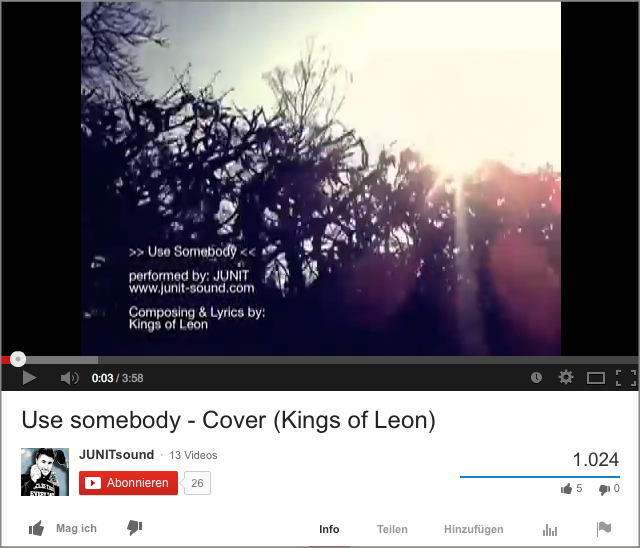Viewport: 640px width, 548px height.
Task: Click the progress bar scrubber handle
Action: [18, 359]
